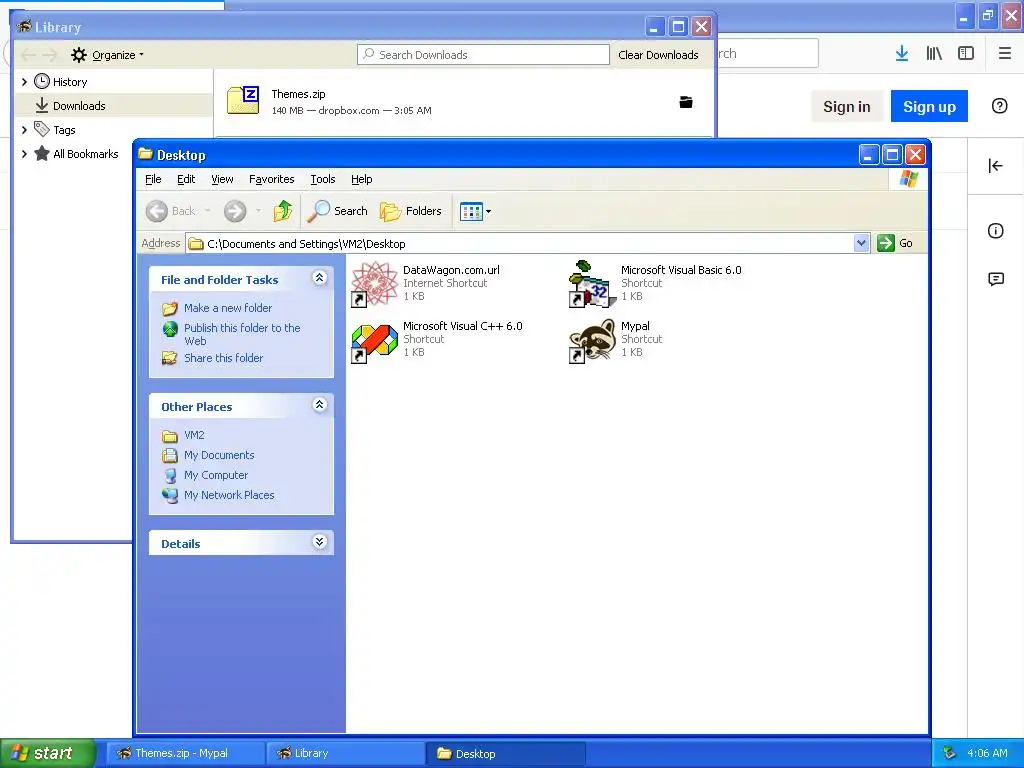This screenshot has height=768, width=1024.
Task: Click the Up folder toolbar icon
Action: click(283, 211)
